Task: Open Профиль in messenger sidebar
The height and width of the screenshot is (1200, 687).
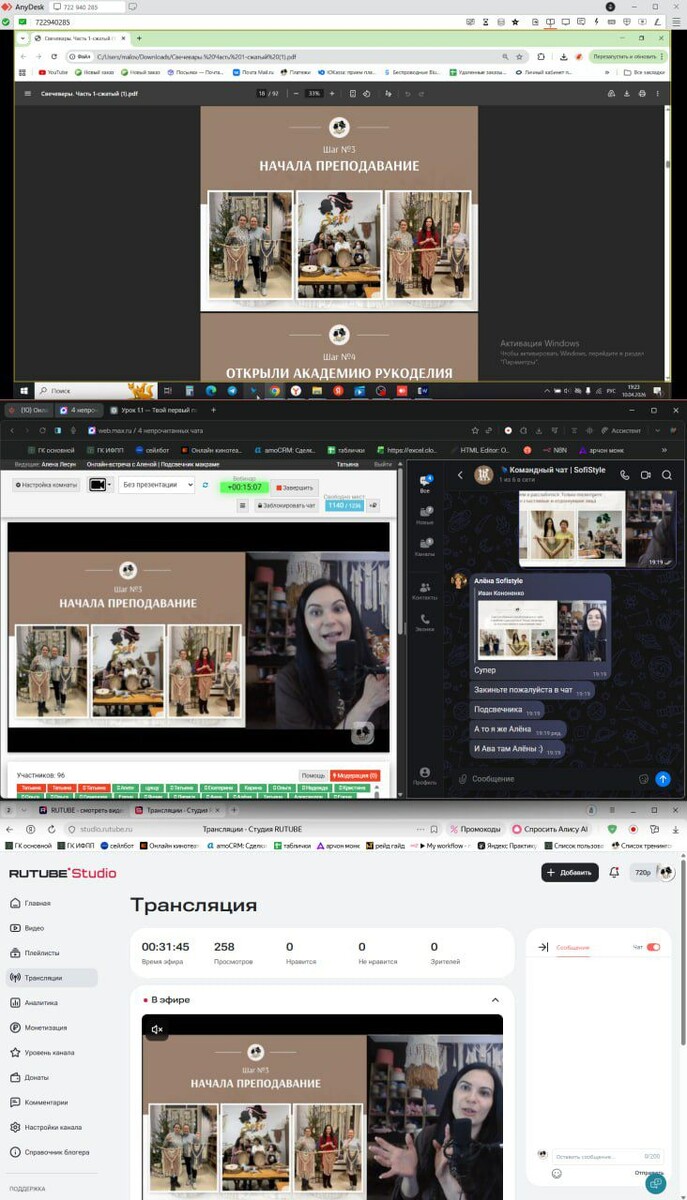Action: coord(425,776)
